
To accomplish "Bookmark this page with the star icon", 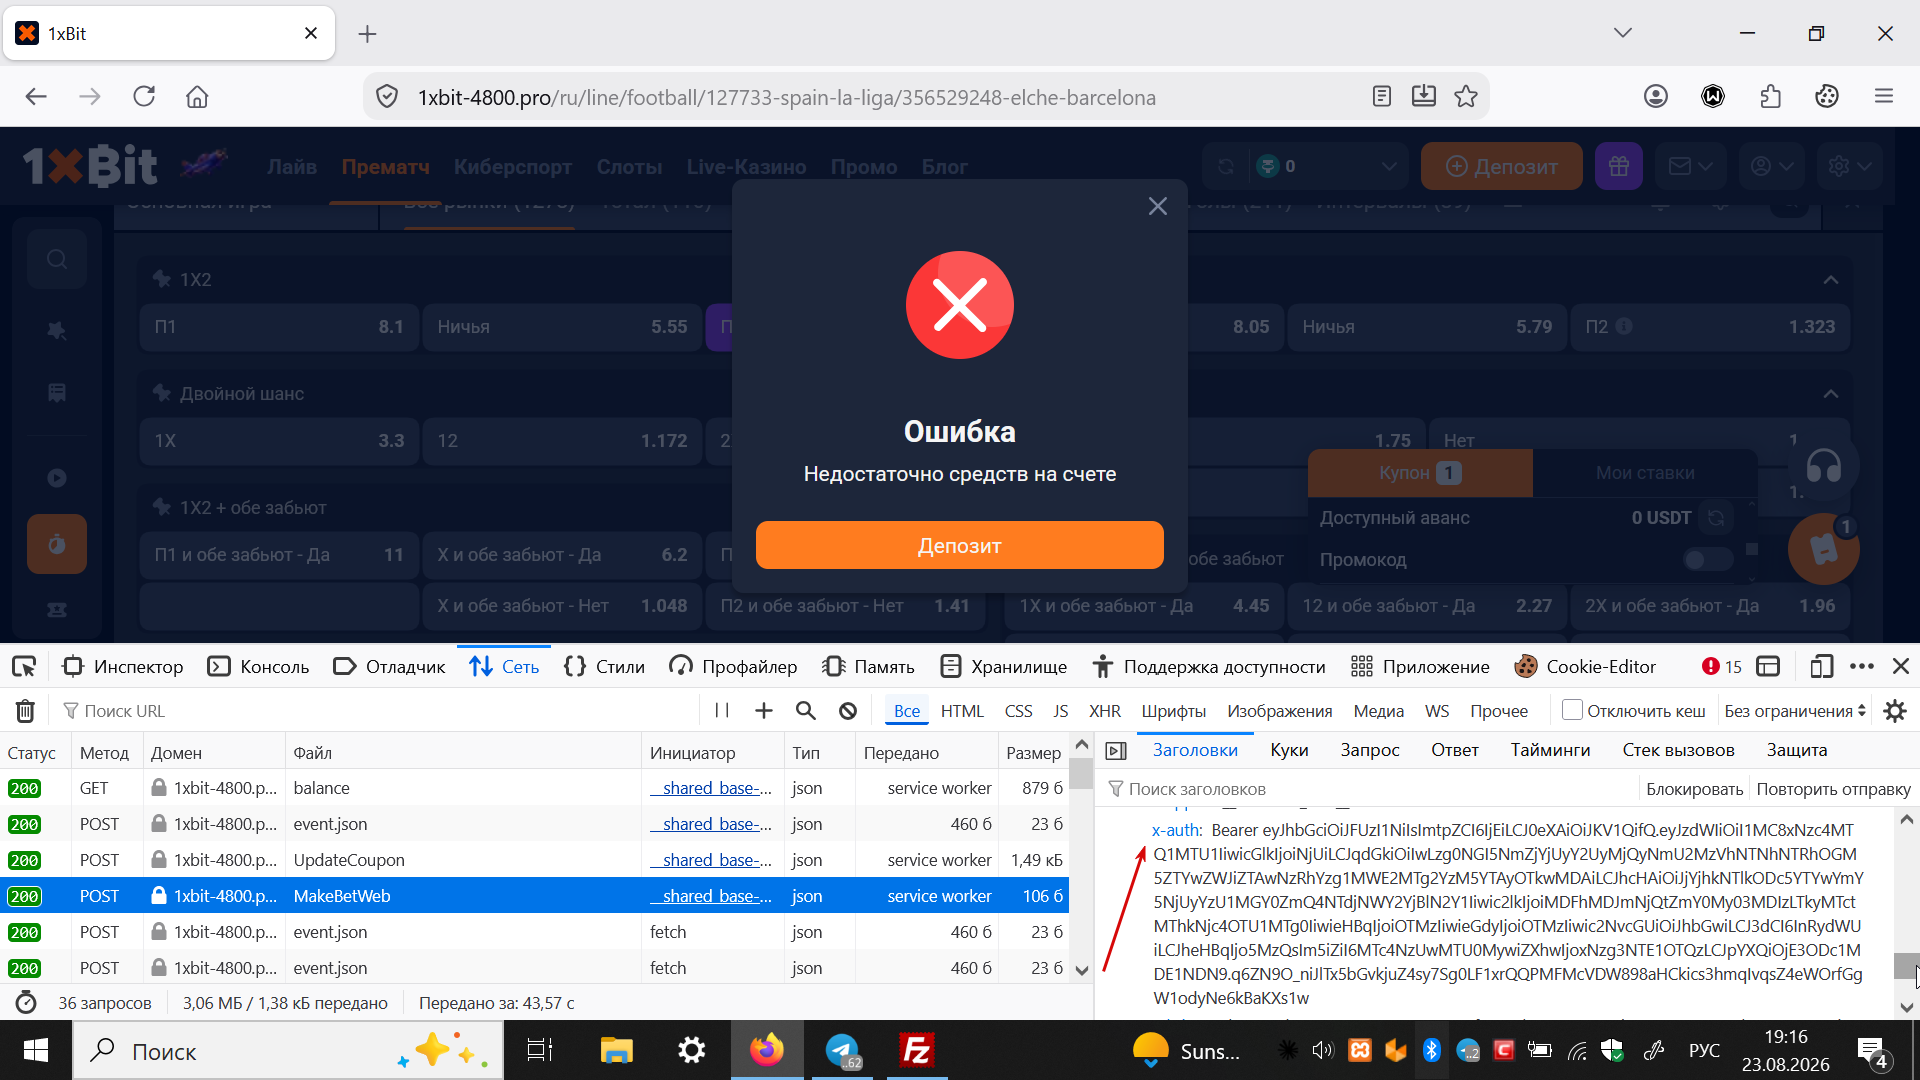I will (1466, 96).
